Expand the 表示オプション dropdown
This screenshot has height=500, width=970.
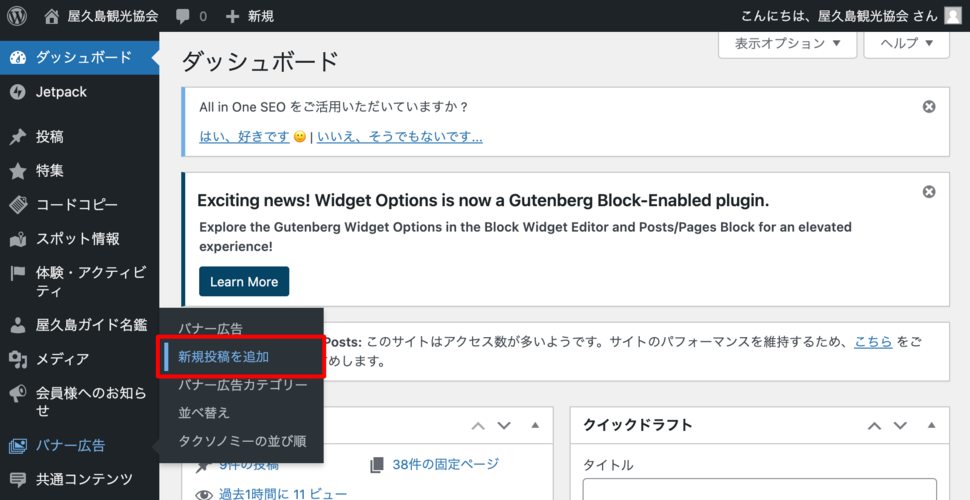click(787, 44)
